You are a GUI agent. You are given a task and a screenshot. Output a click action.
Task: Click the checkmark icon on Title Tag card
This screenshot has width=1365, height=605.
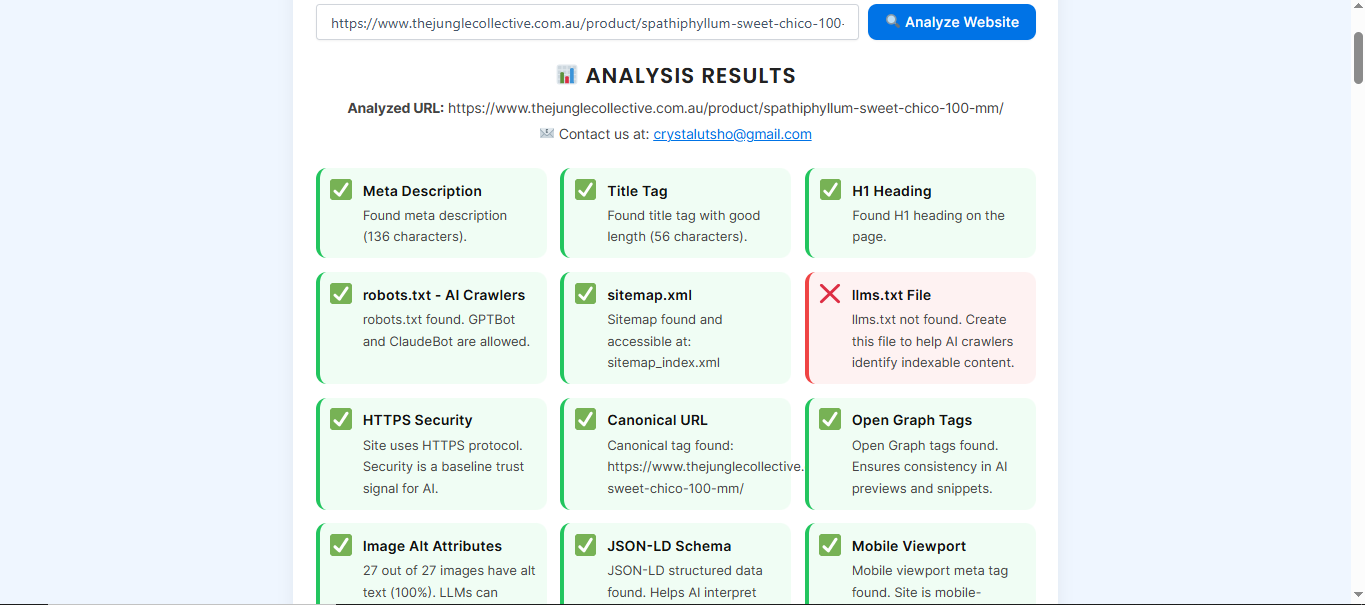(x=585, y=190)
